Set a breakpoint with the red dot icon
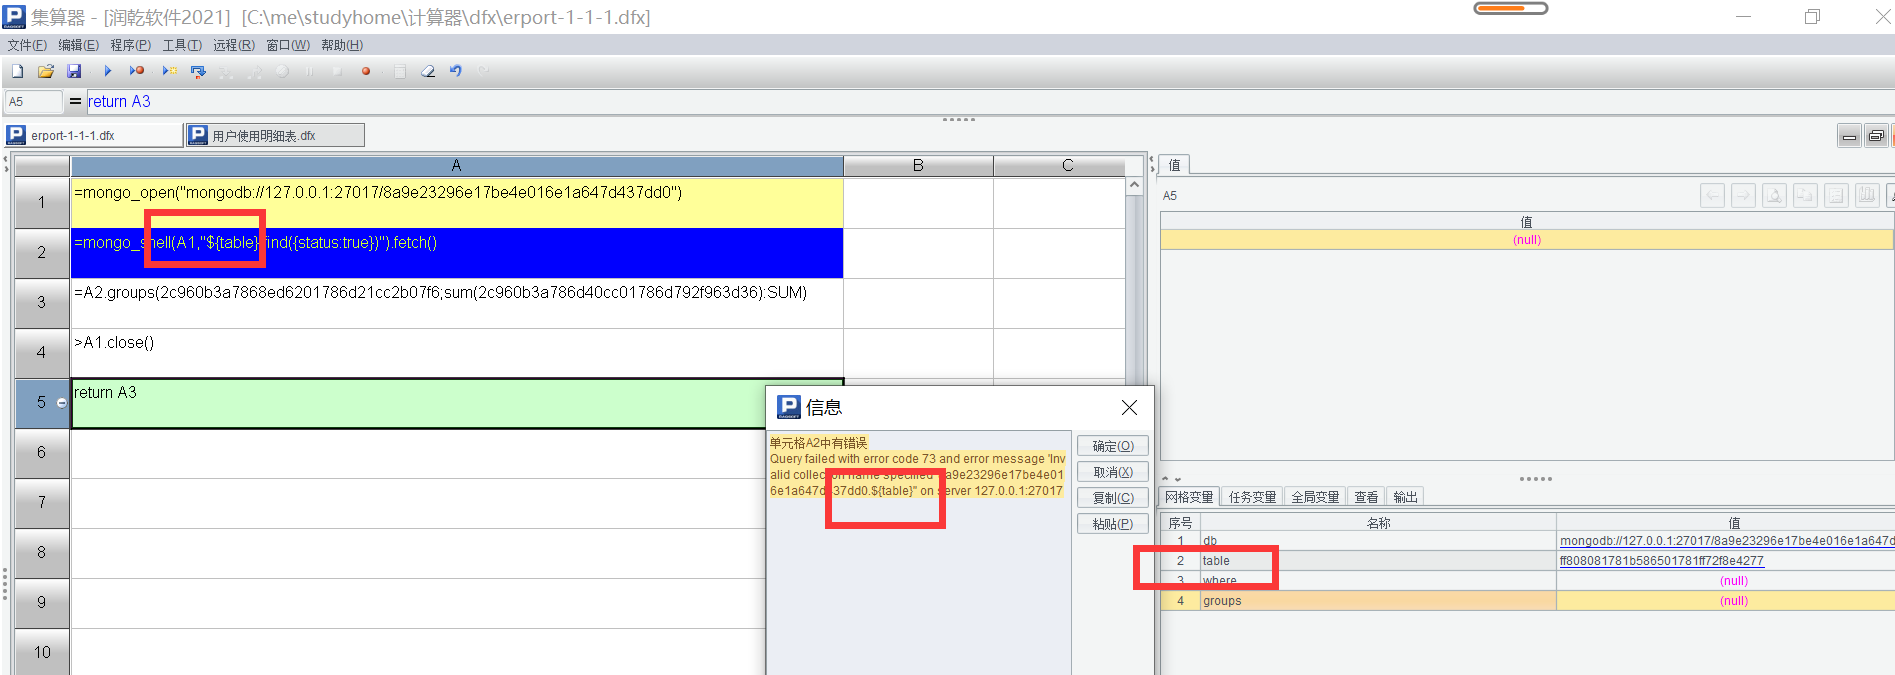1895x675 pixels. 366,71
